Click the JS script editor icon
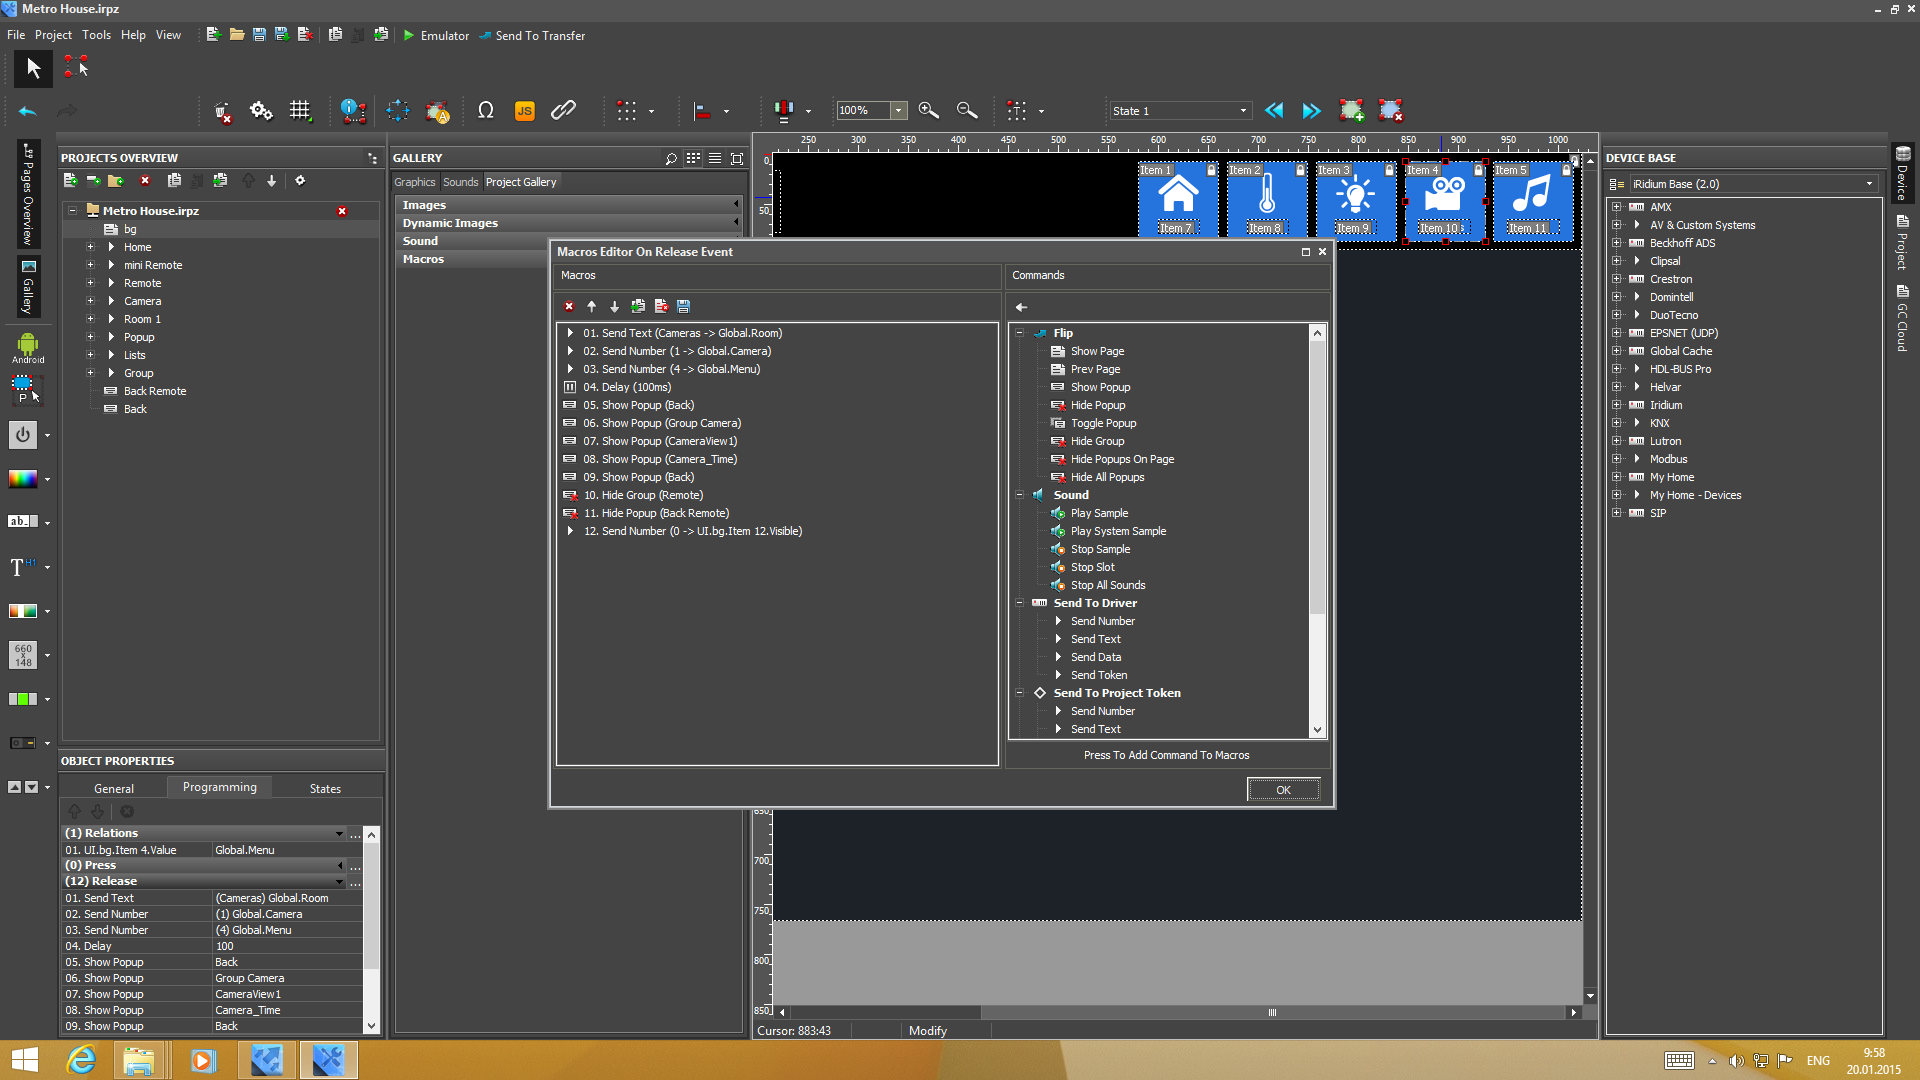 524,111
